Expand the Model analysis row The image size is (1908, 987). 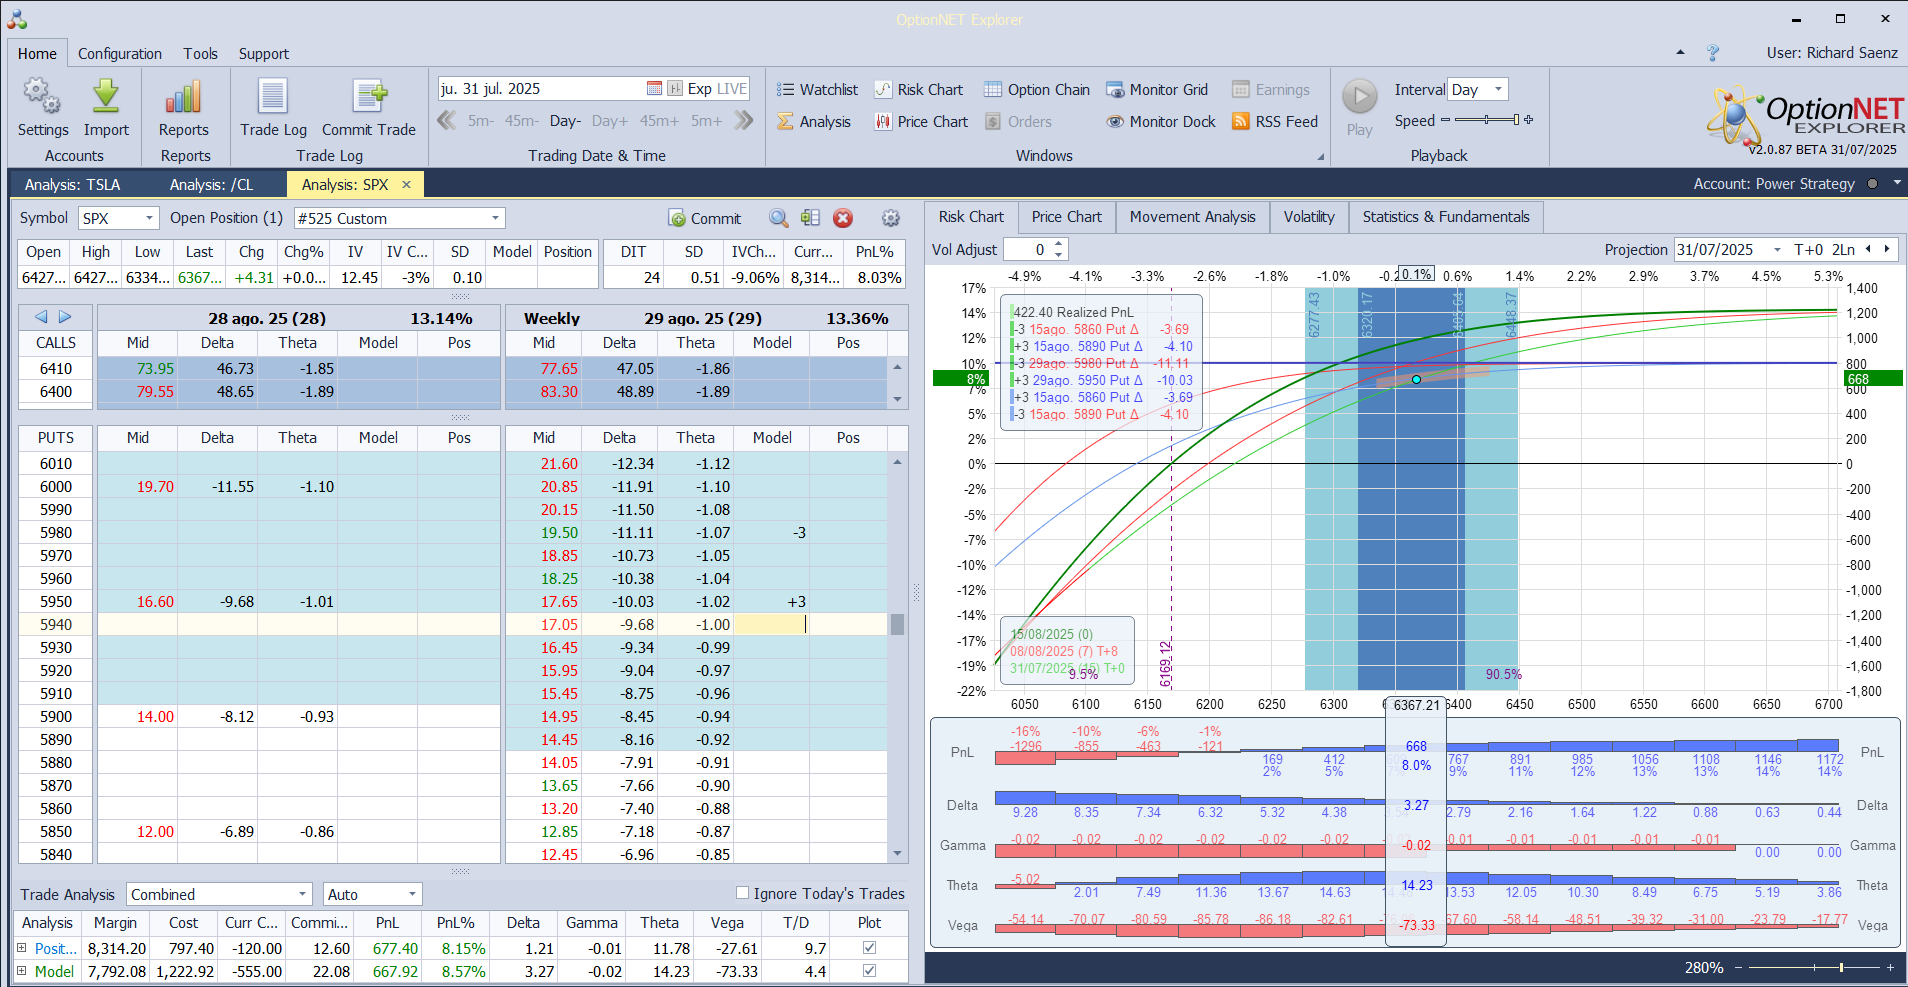(x=21, y=970)
